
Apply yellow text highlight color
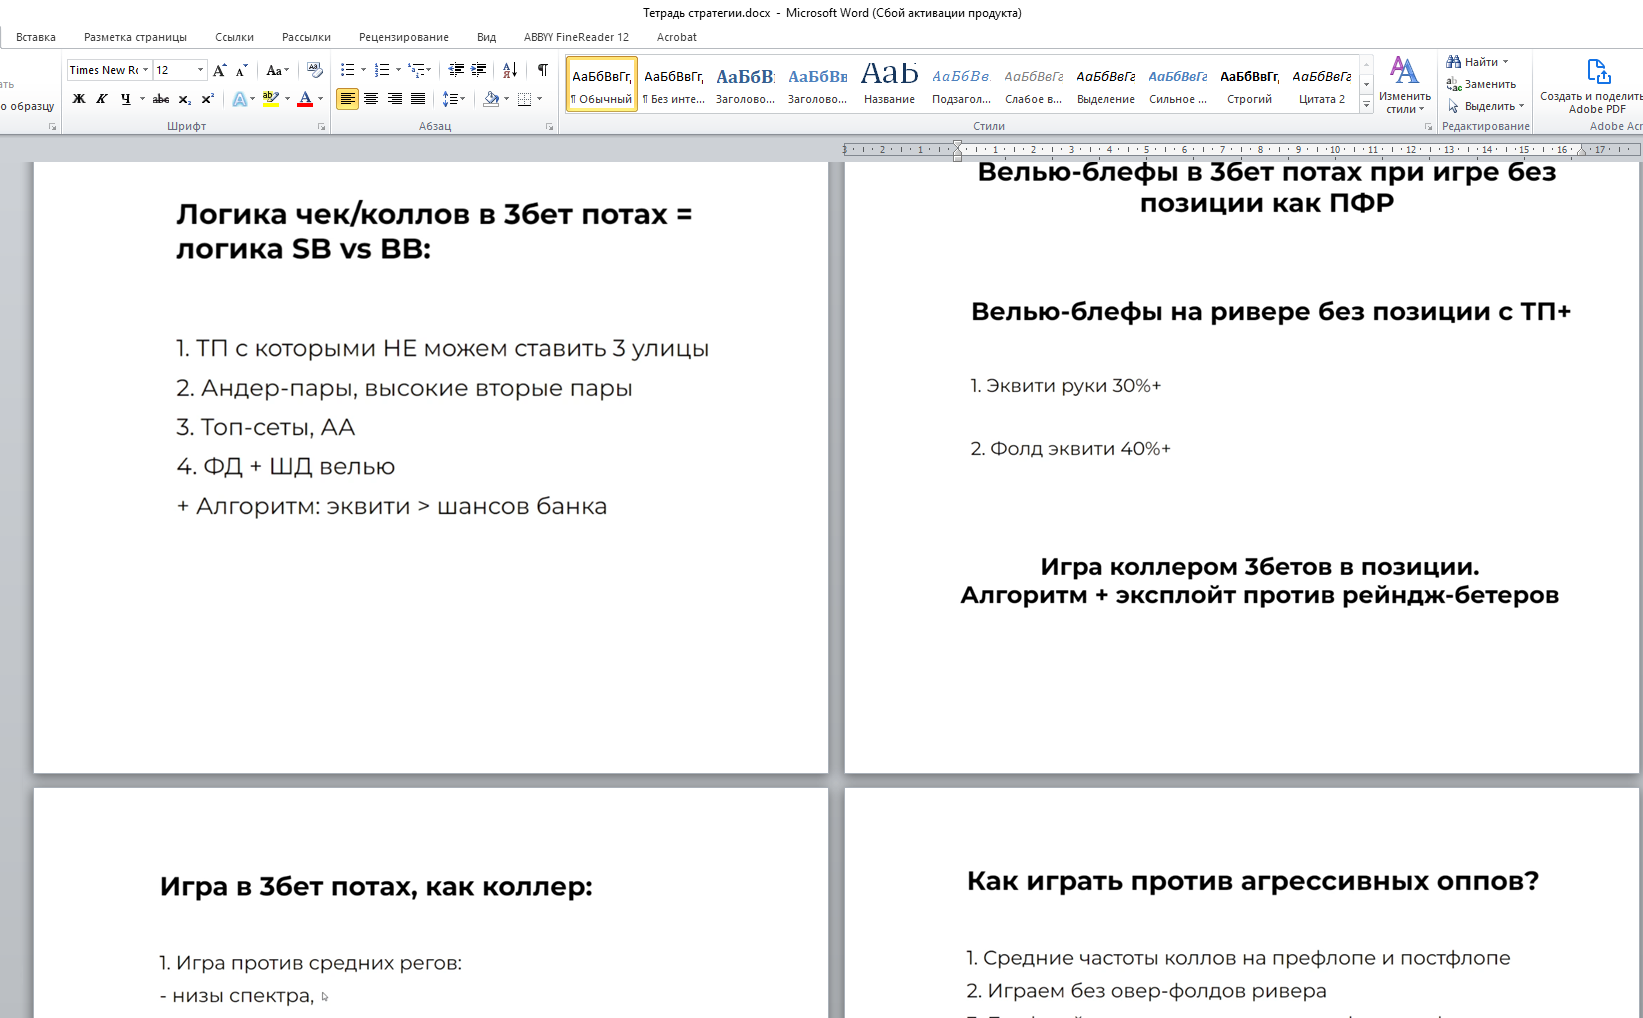point(271,99)
